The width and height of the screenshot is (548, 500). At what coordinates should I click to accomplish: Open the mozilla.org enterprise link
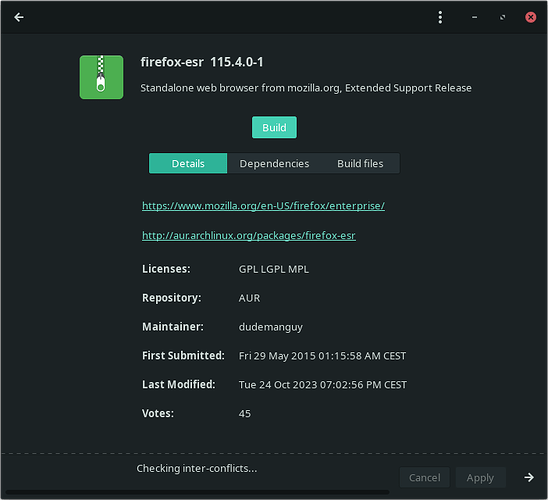[x=263, y=206]
